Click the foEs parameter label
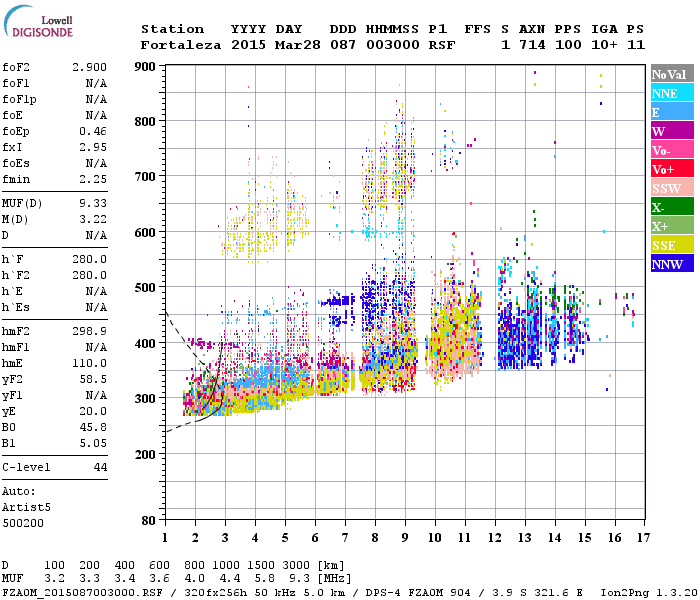Screen dimensions: 700x600 pyautogui.click(x=16, y=163)
